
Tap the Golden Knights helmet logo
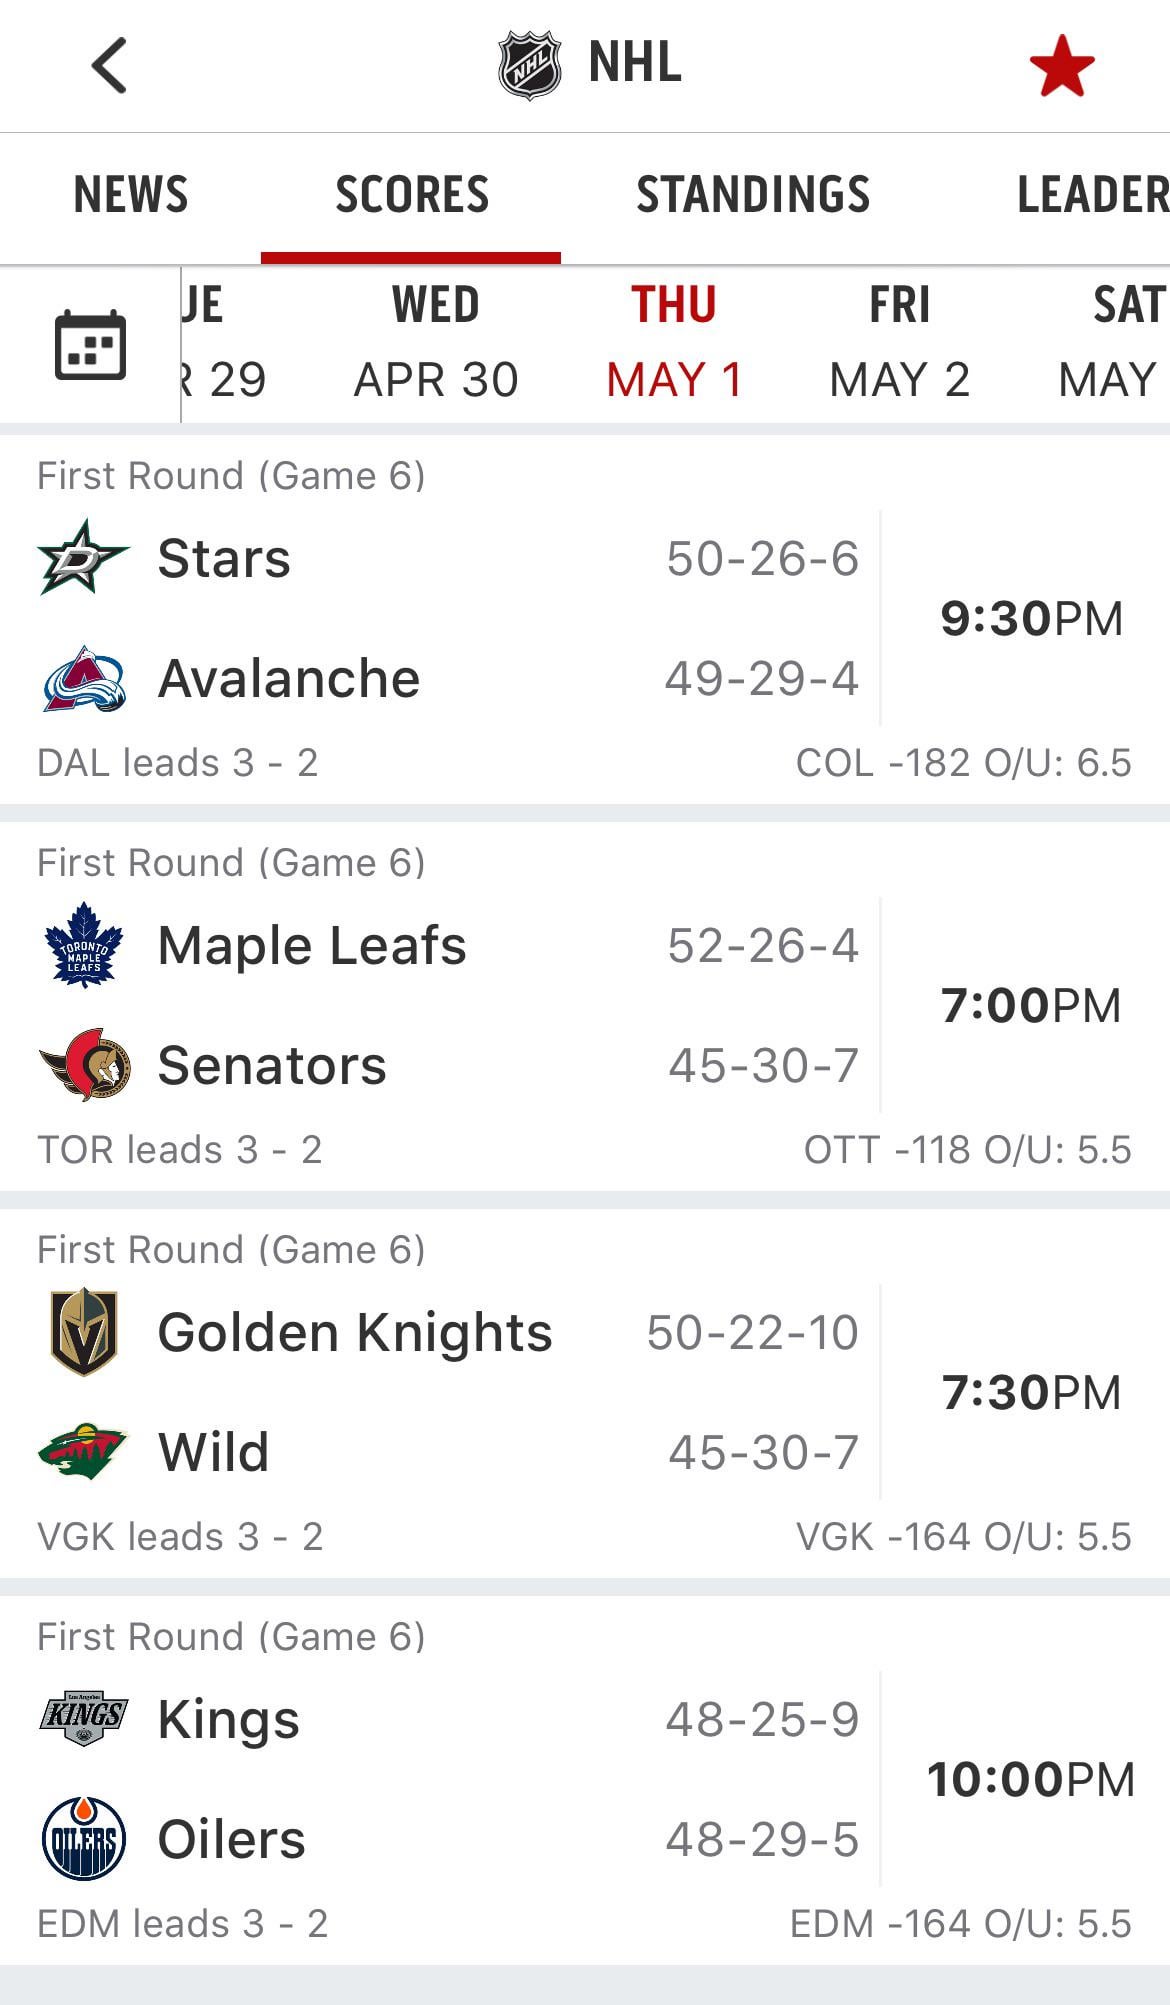pyautogui.click(x=84, y=1331)
